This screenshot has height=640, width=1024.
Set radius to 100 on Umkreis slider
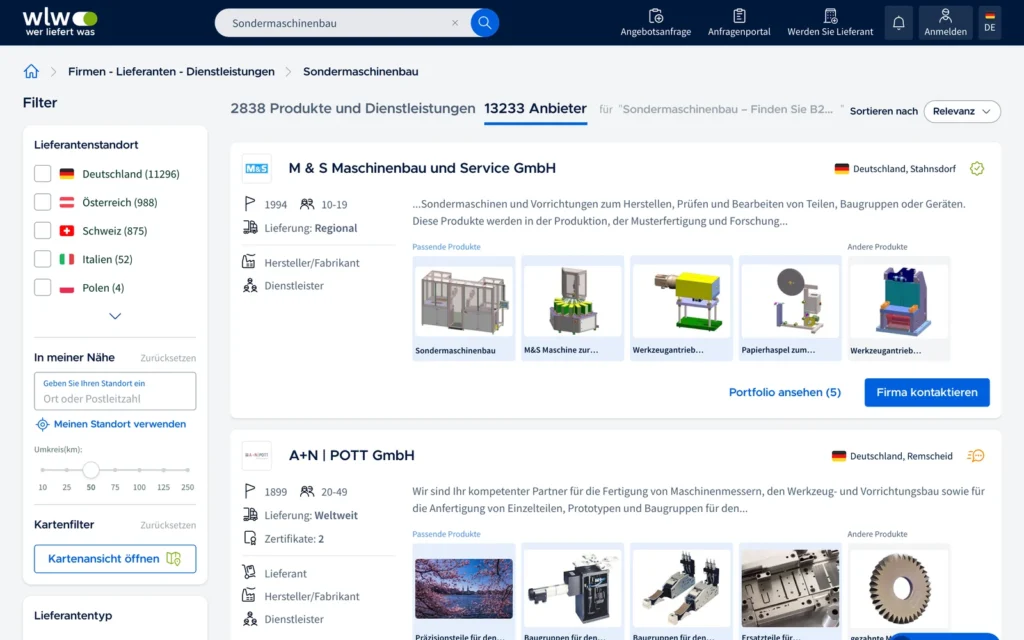[139, 470]
